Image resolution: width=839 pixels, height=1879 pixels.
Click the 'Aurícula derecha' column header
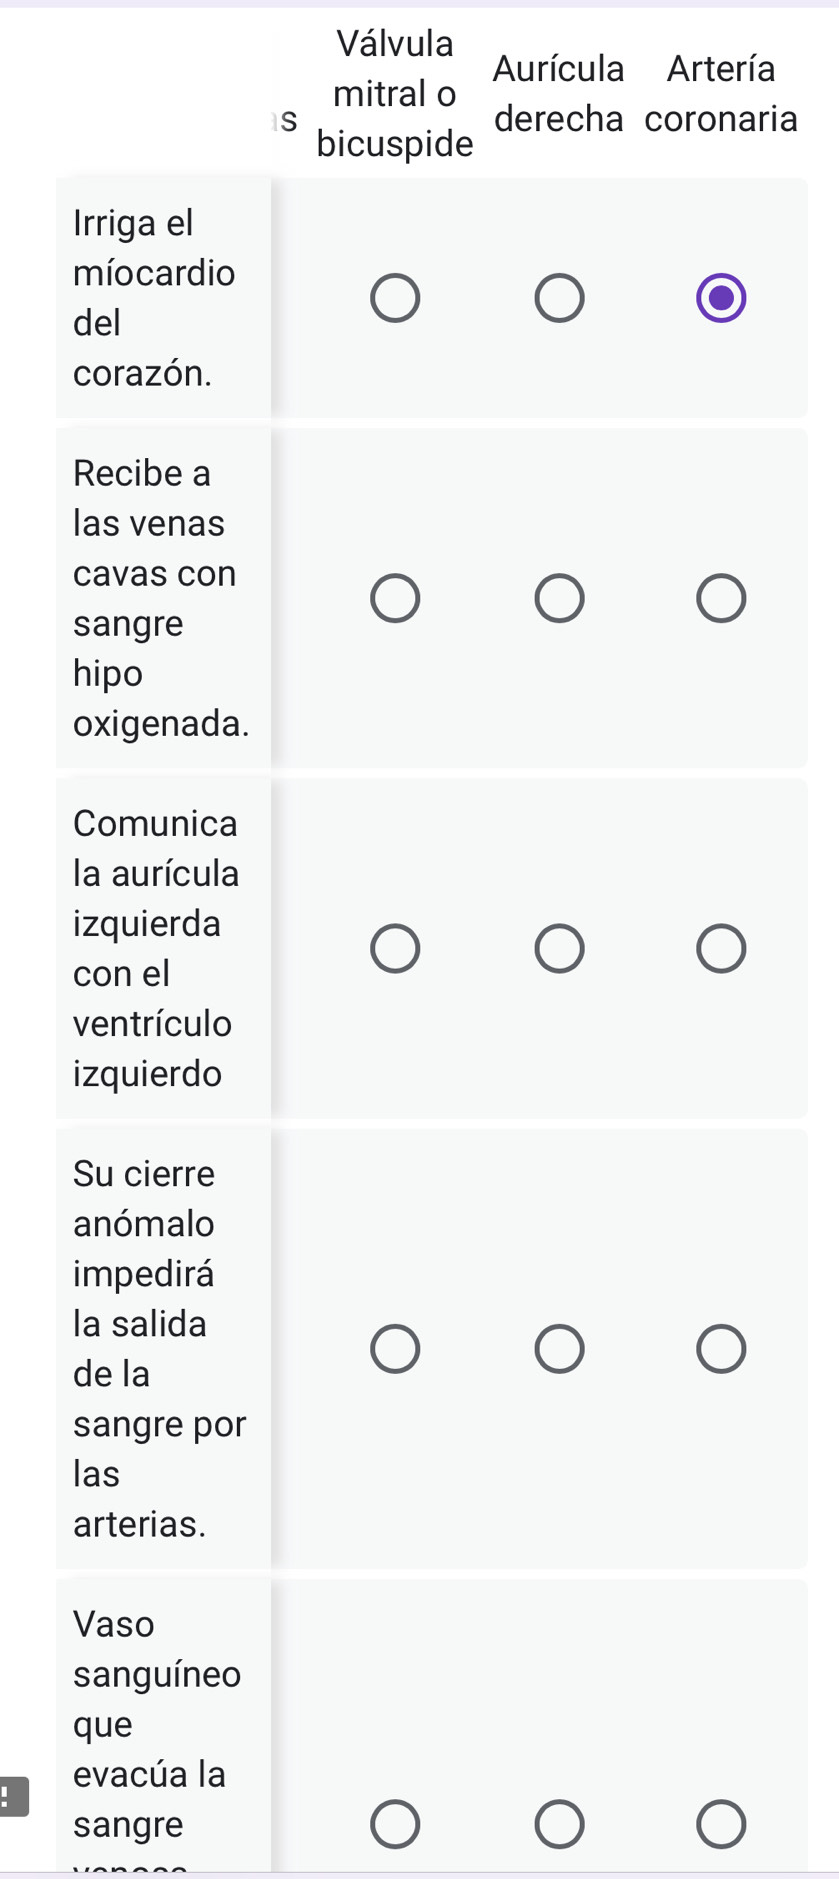559,94
